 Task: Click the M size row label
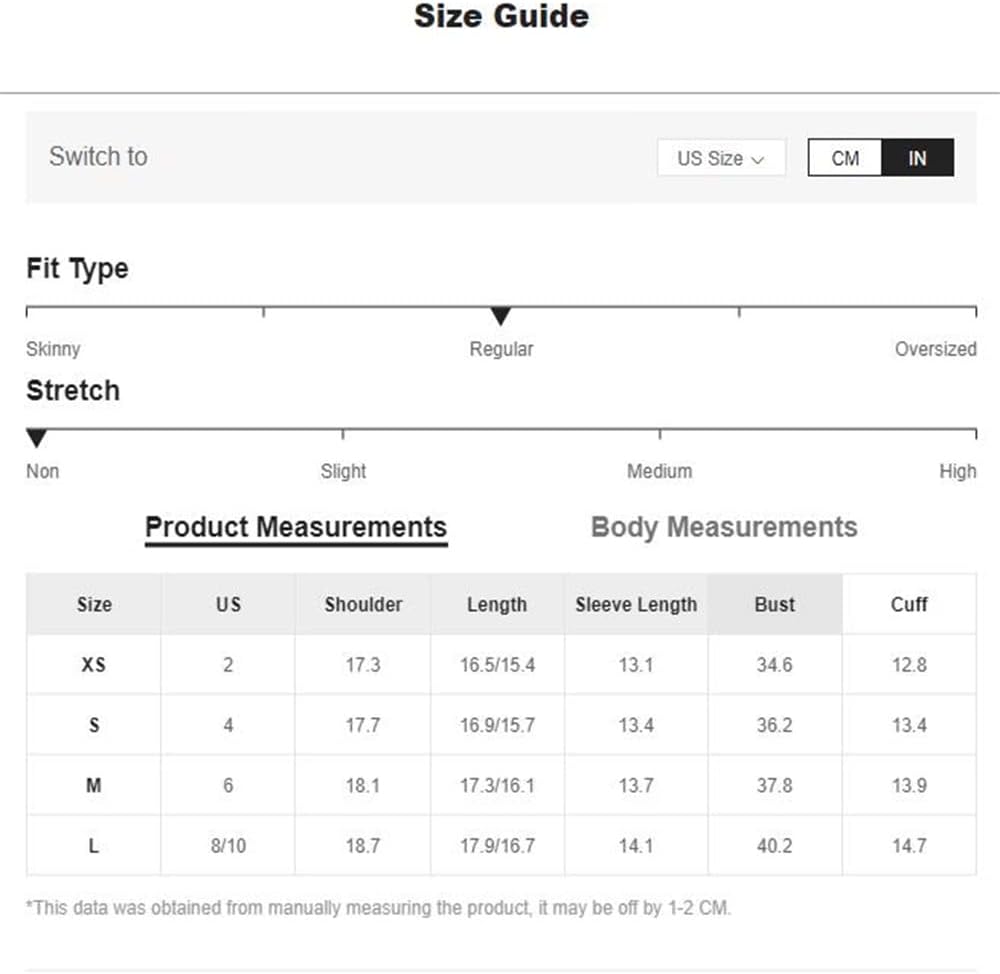tap(94, 785)
